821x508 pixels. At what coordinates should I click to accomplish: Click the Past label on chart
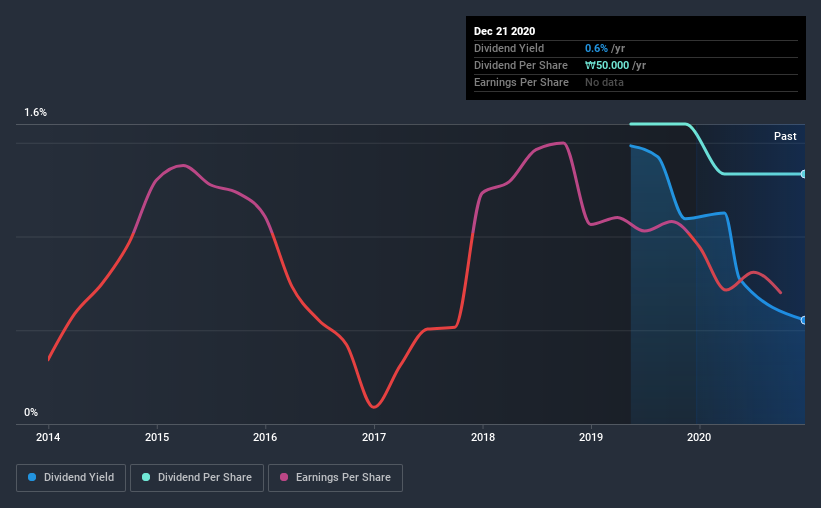(x=785, y=136)
